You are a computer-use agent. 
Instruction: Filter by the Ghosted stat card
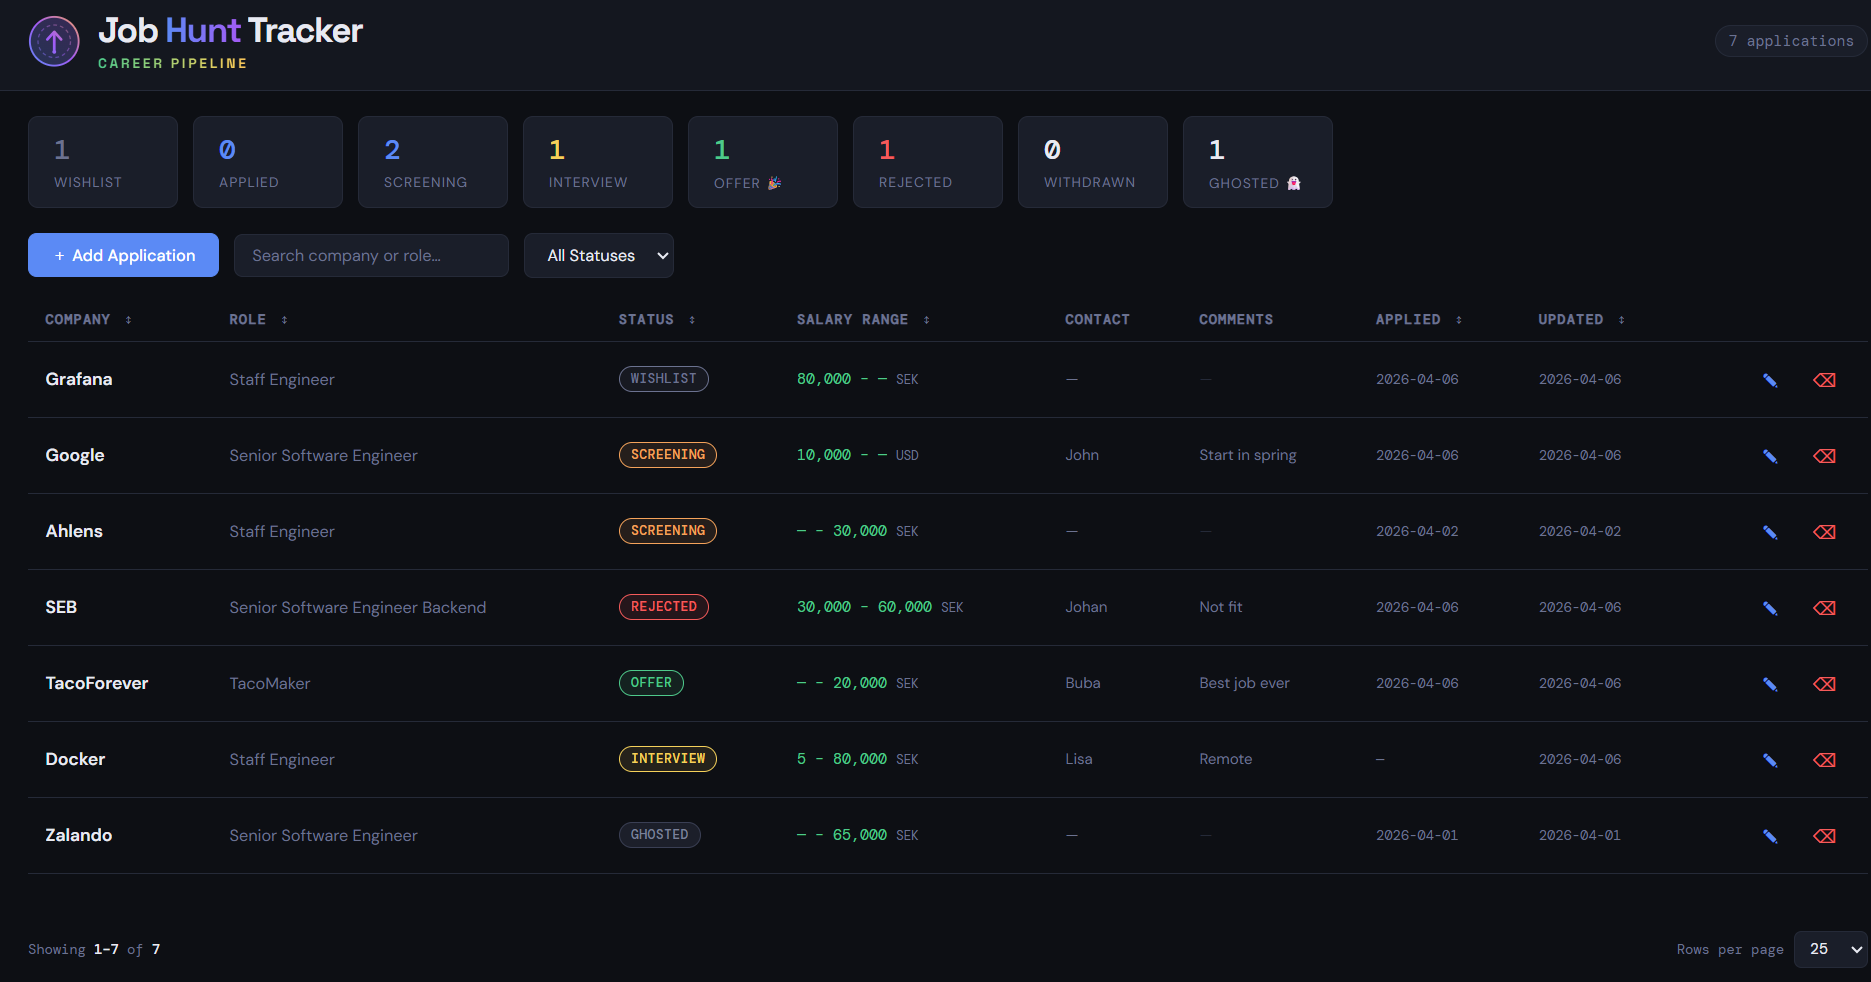point(1258,162)
